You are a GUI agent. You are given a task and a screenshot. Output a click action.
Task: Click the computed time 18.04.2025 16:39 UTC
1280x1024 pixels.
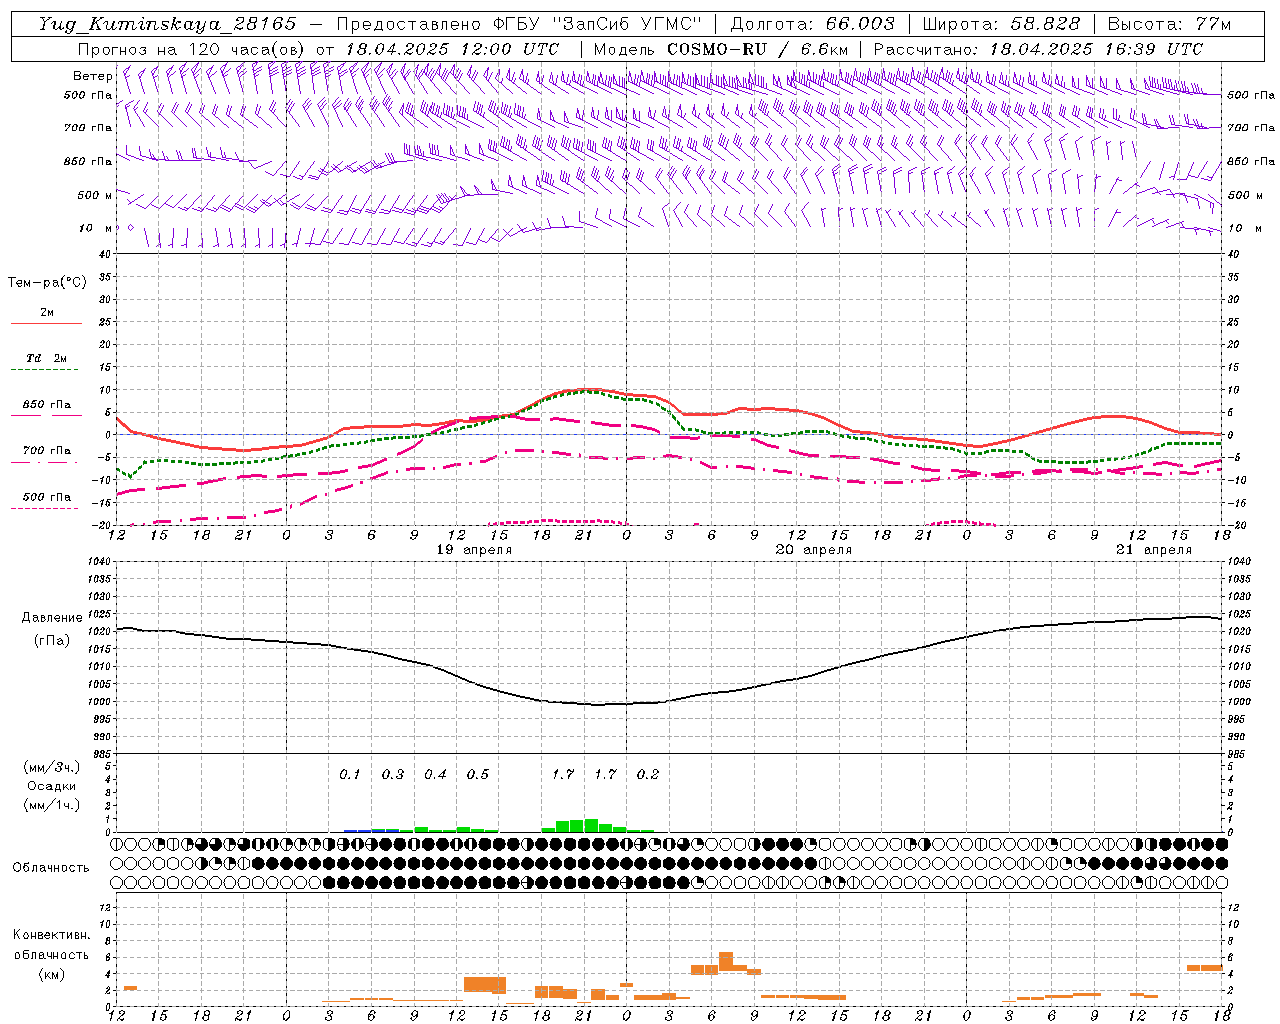click(x=1096, y=49)
